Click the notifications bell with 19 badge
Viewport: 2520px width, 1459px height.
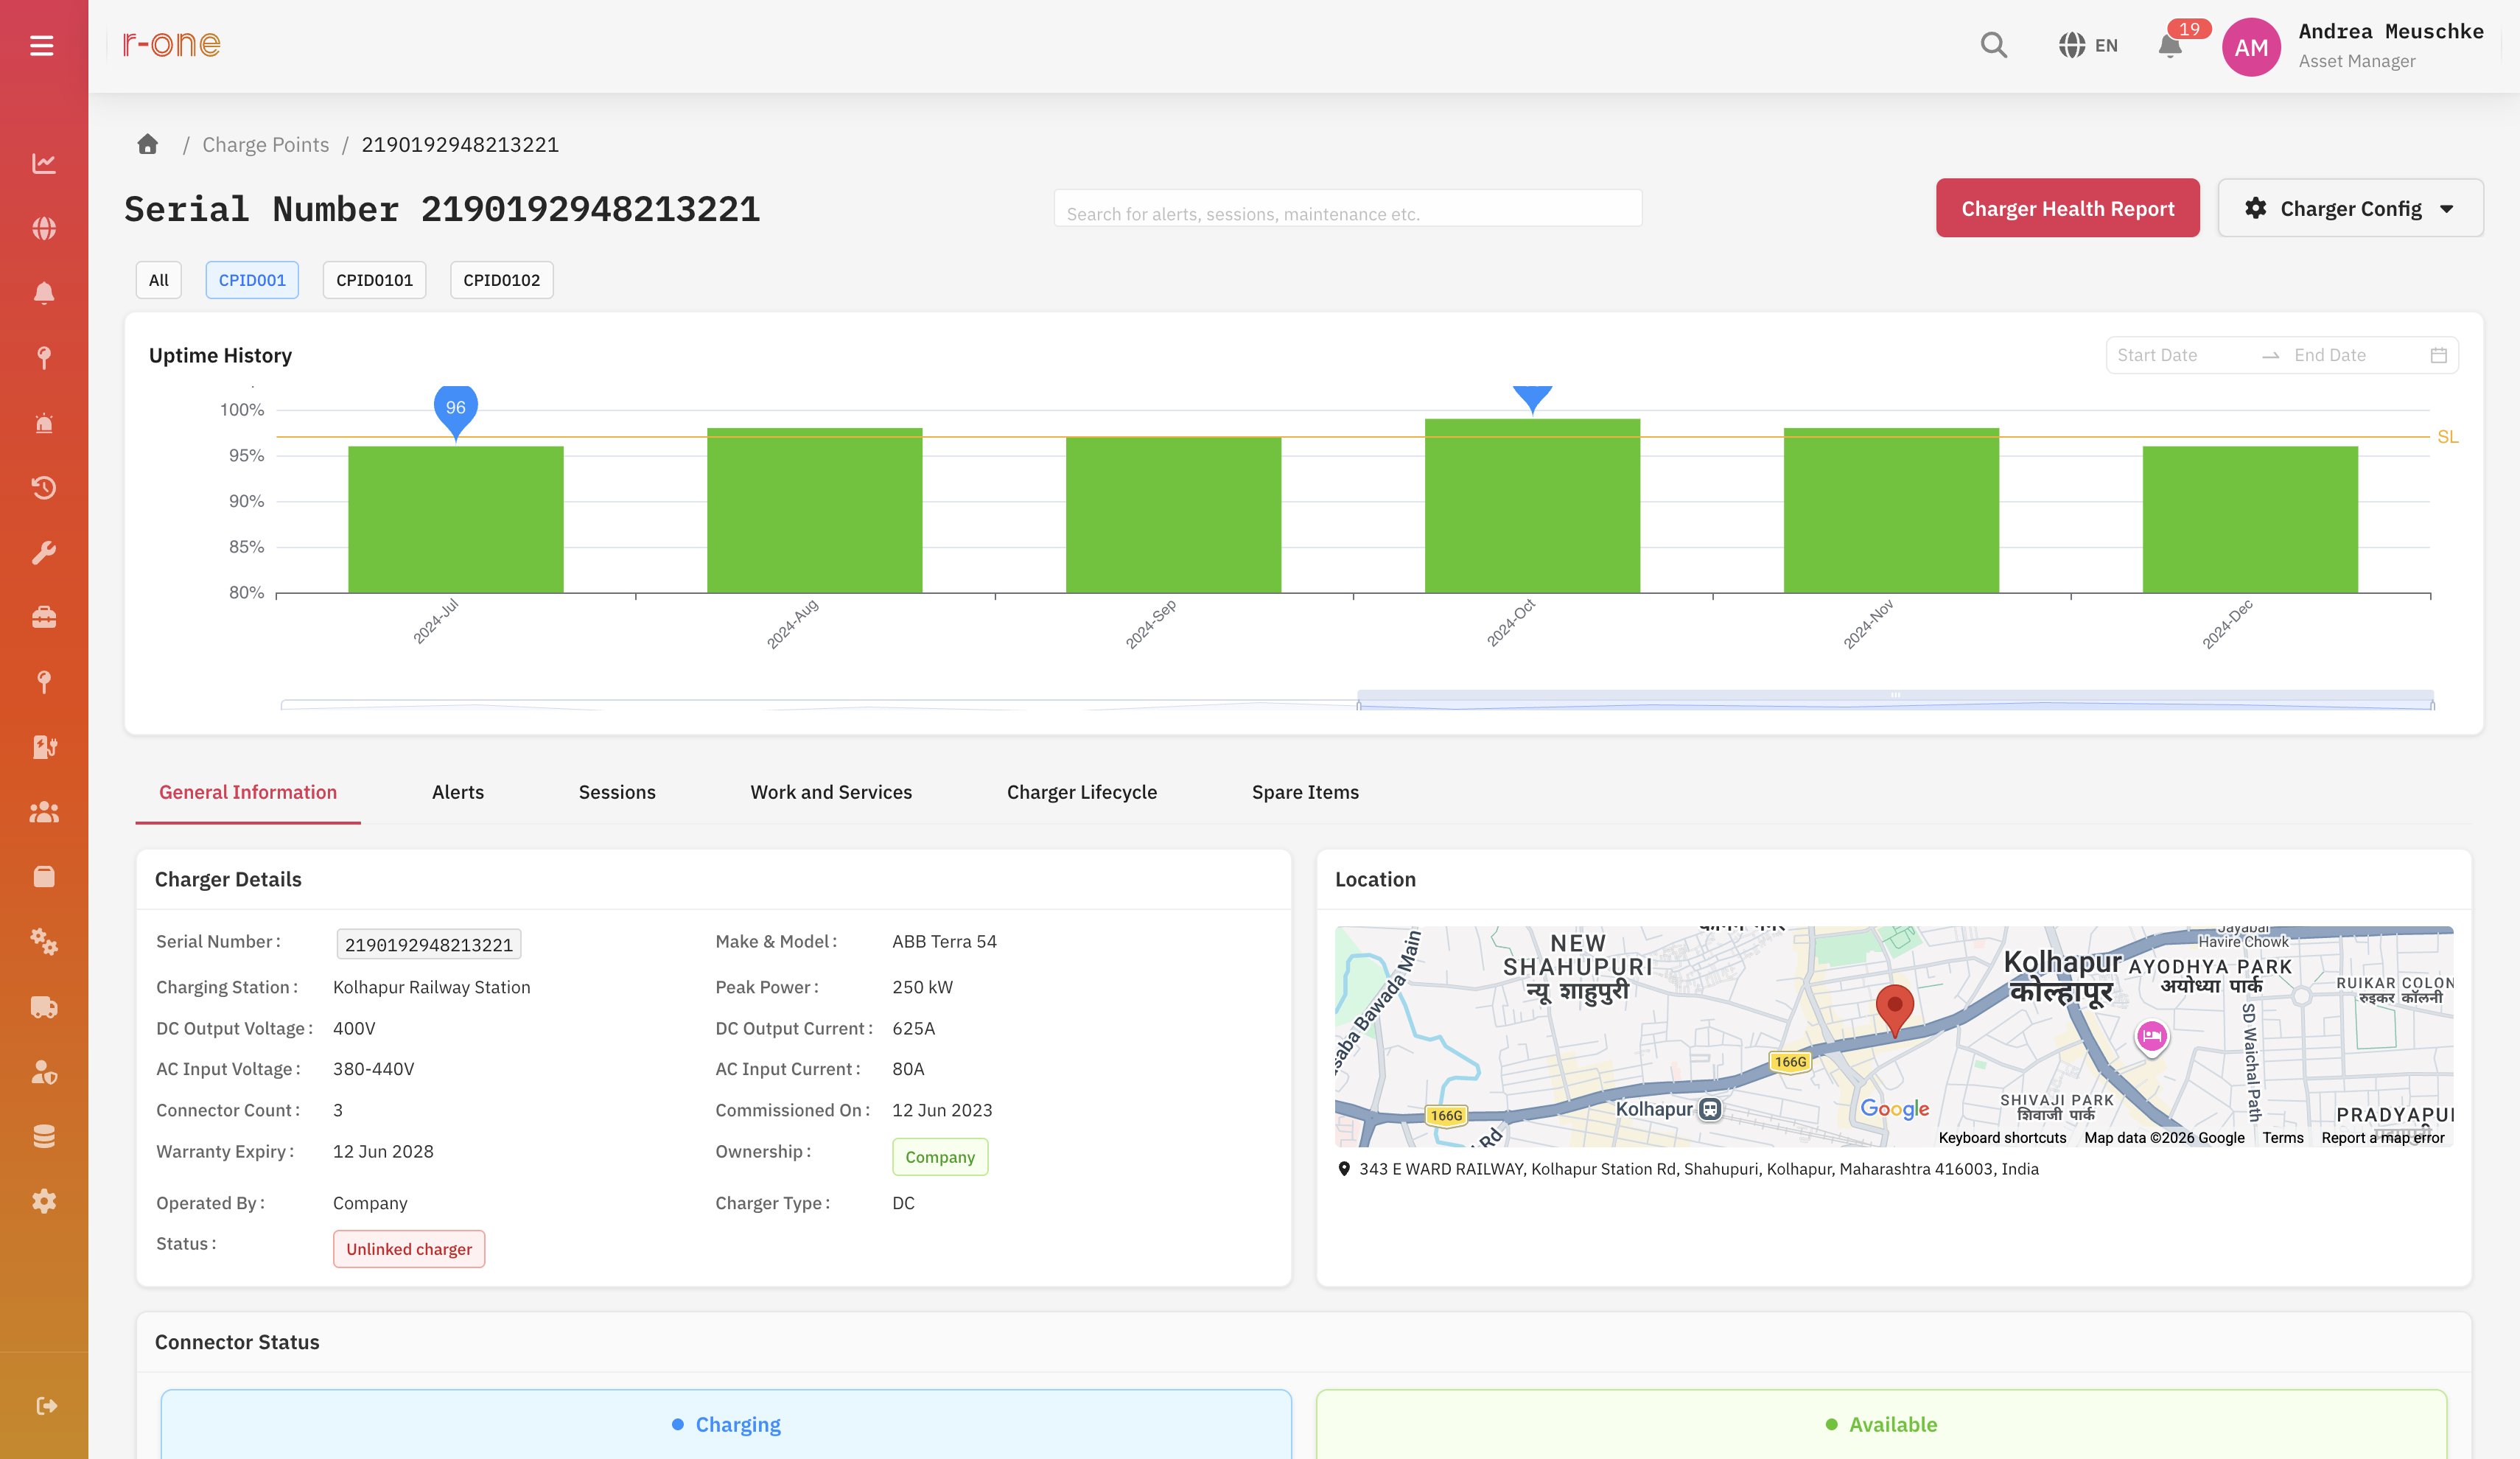(2169, 46)
